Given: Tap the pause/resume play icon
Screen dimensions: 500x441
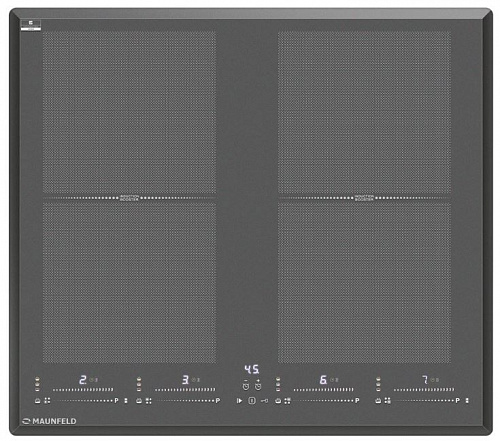Looking at the screenshot, I should [239, 400].
